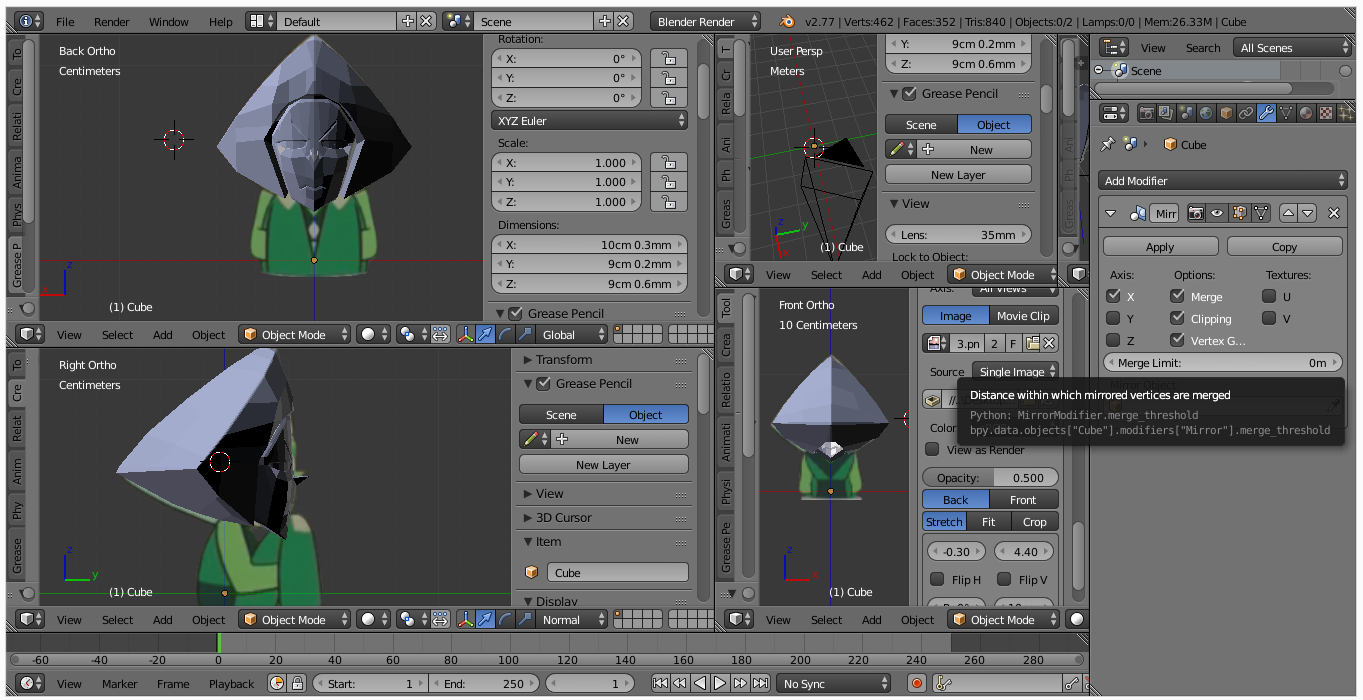Screen dimensions: 1363x700
Task: Play the animation in reverse
Action: coord(700,683)
